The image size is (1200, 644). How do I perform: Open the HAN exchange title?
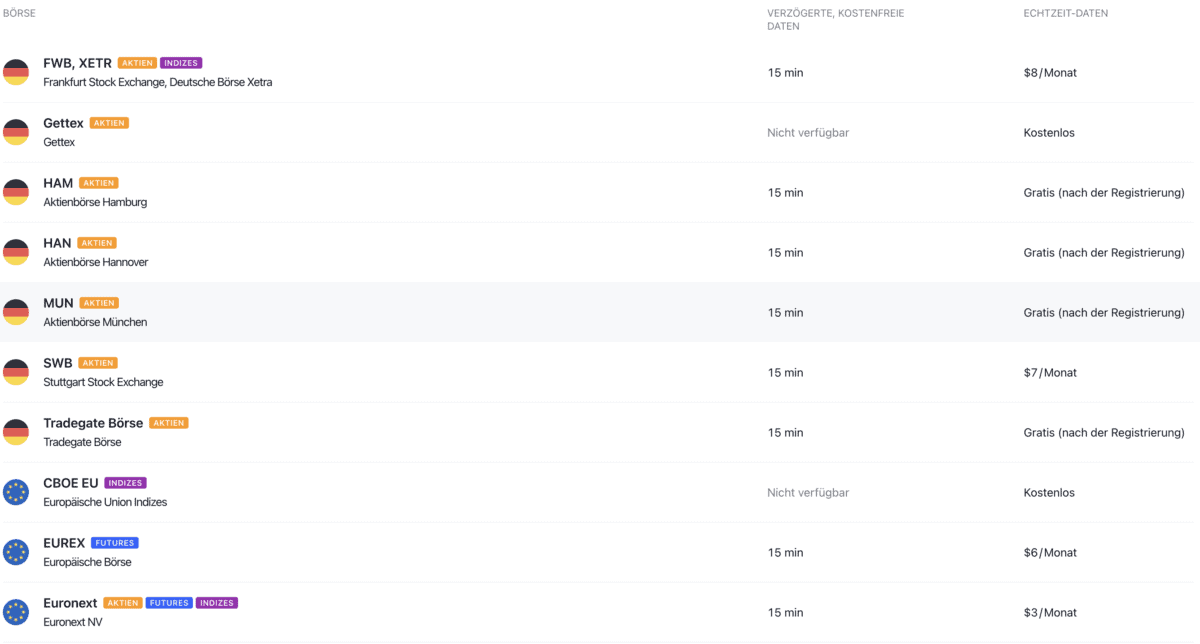coord(57,243)
